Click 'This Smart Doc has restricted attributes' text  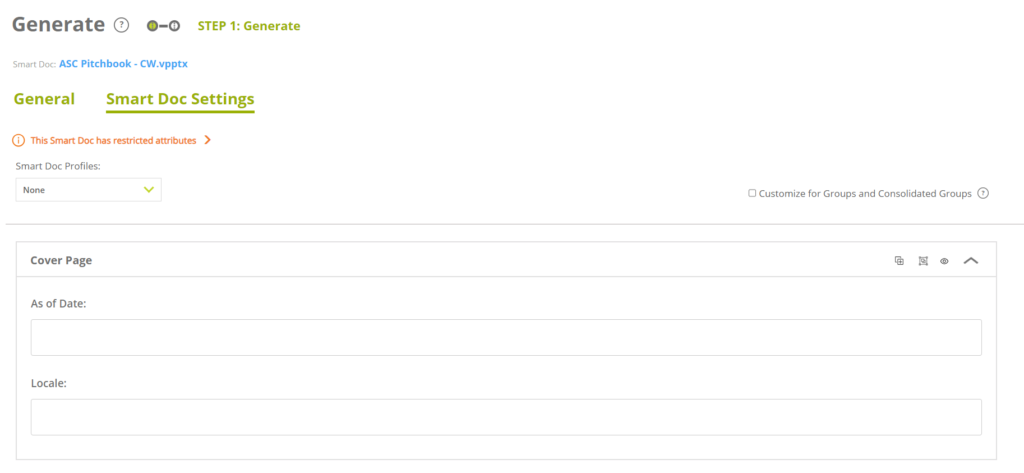click(x=113, y=141)
